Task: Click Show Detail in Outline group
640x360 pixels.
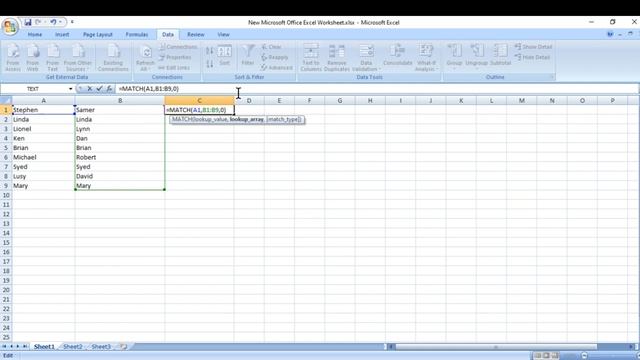Action: (533, 47)
